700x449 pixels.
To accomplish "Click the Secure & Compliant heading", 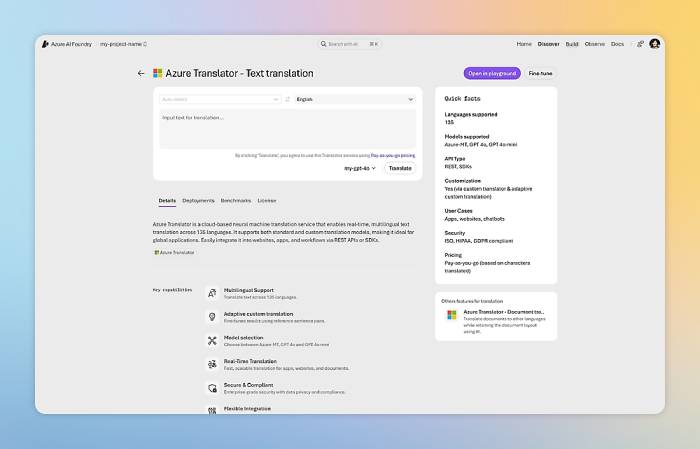I will tap(248, 385).
